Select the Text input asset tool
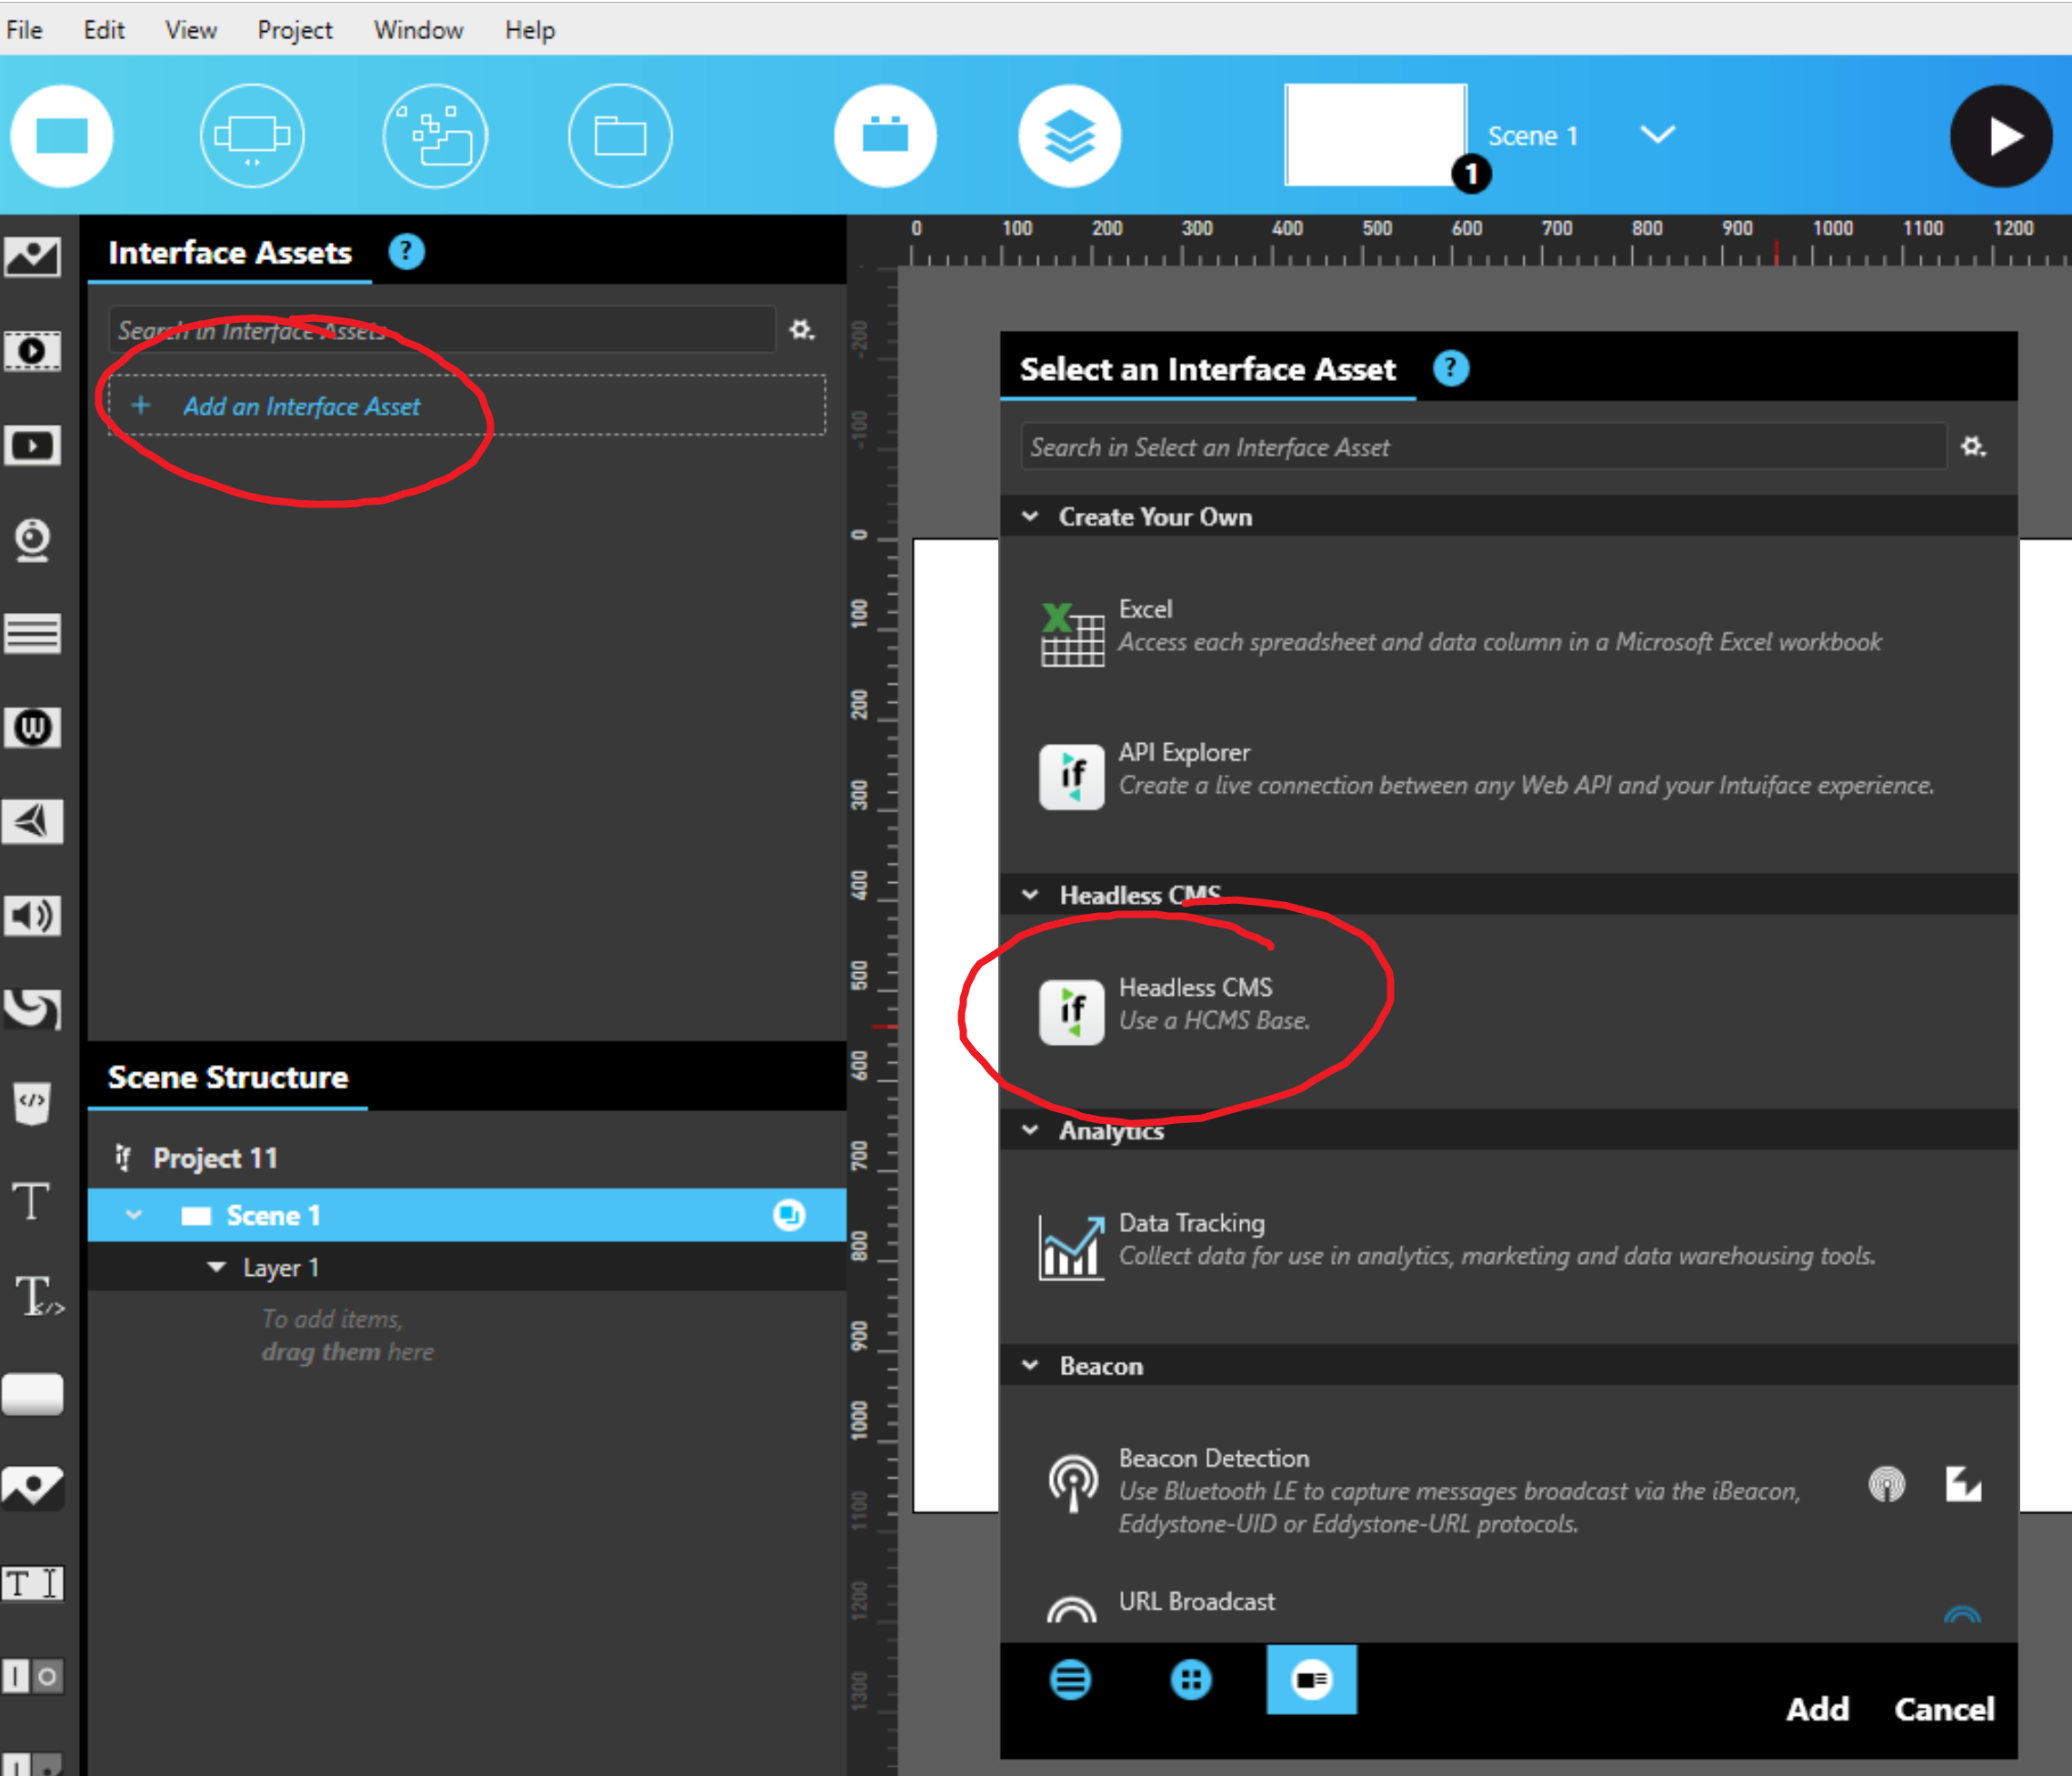The height and width of the screenshot is (1776, 2072). point(32,1583)
